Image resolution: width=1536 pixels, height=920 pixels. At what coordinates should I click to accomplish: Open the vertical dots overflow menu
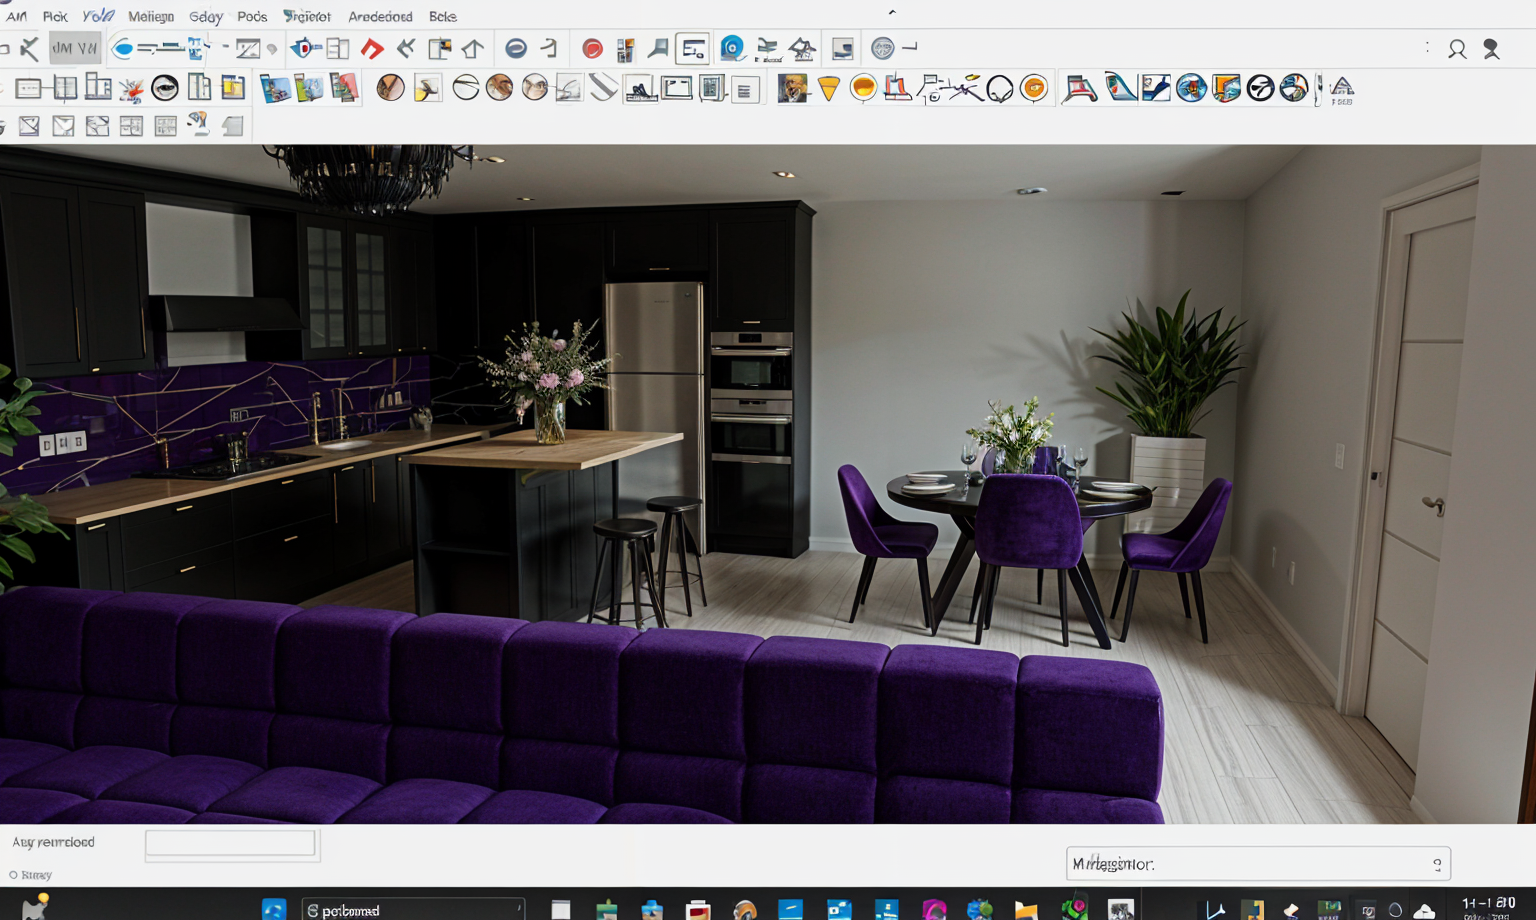pyautogui.click(x=1427, y=48)
